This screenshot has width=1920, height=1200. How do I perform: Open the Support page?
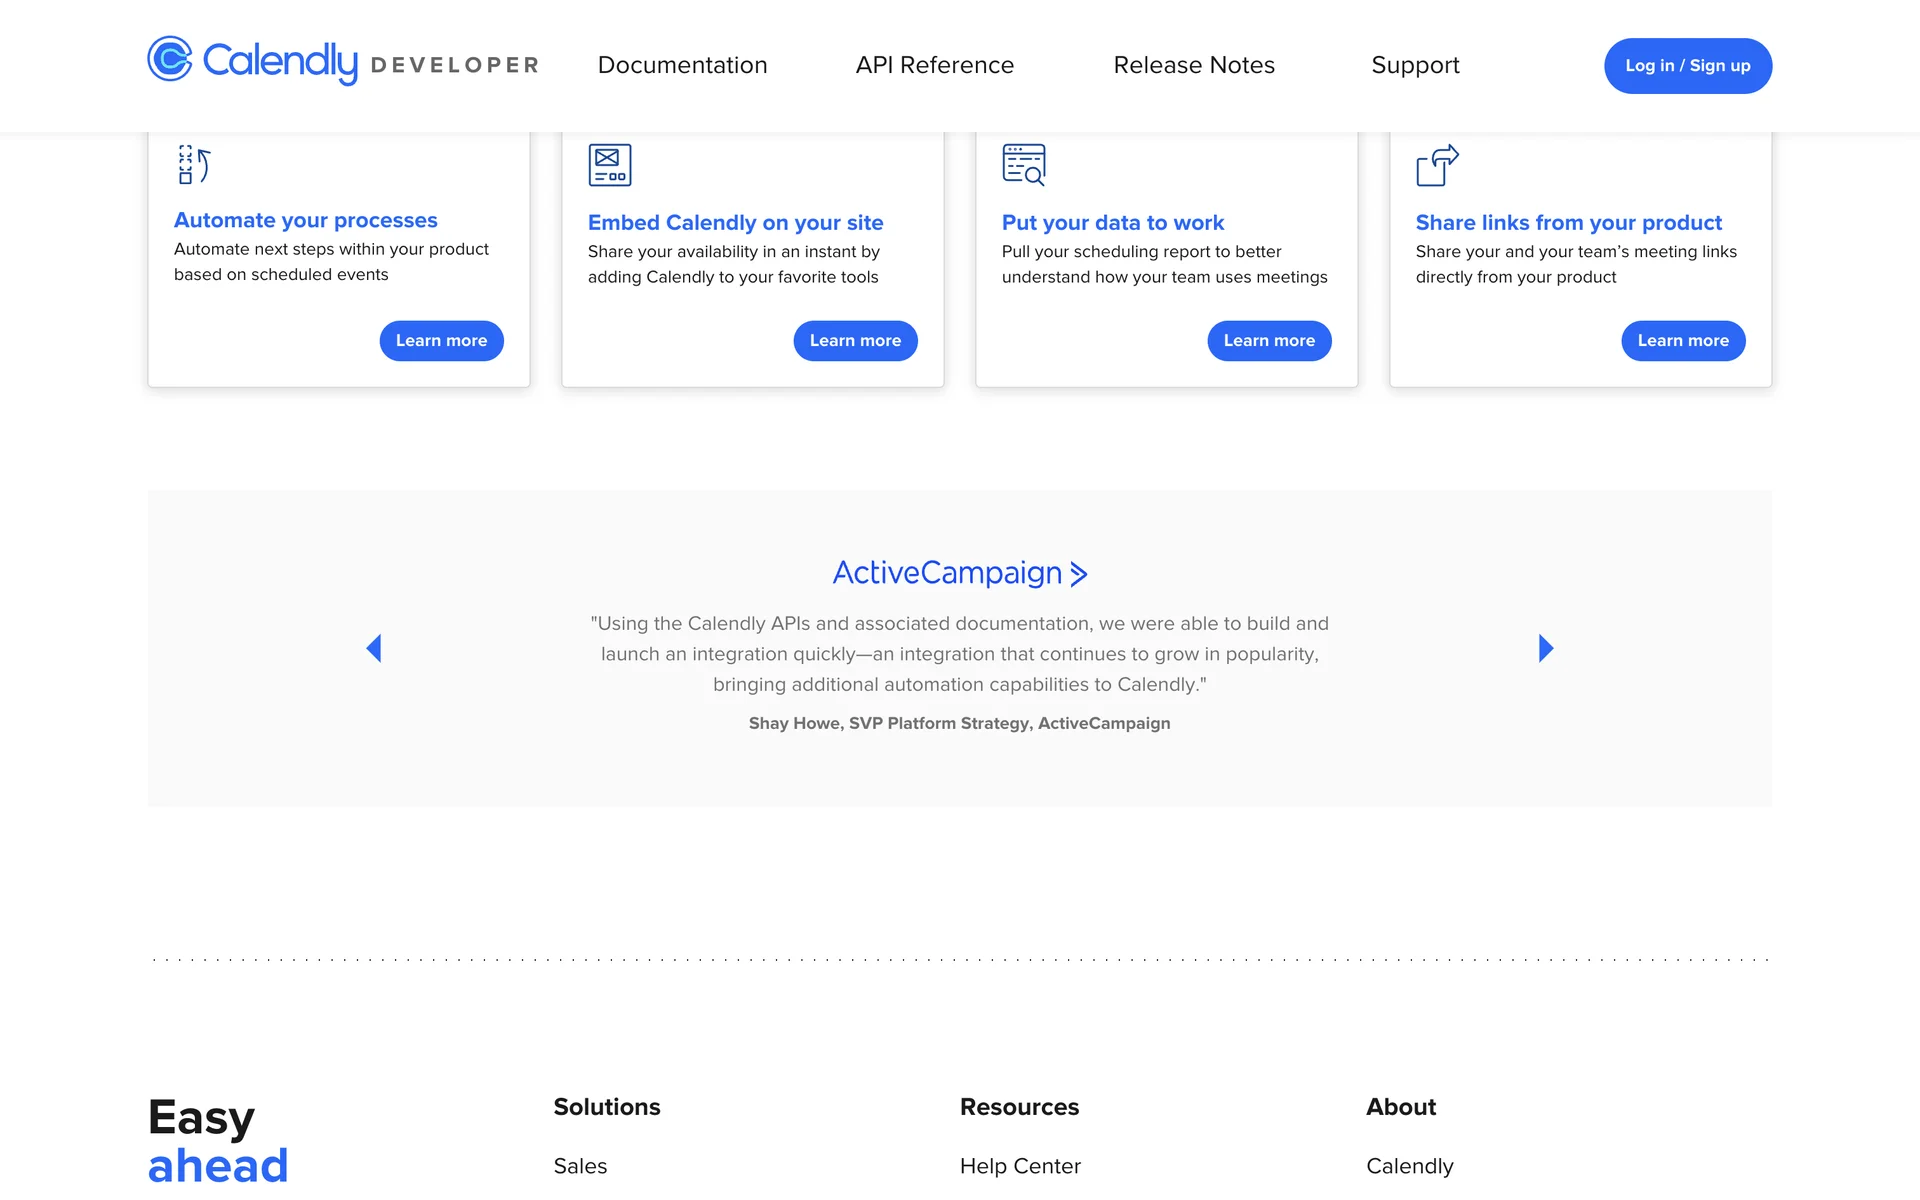point(1415,65)
